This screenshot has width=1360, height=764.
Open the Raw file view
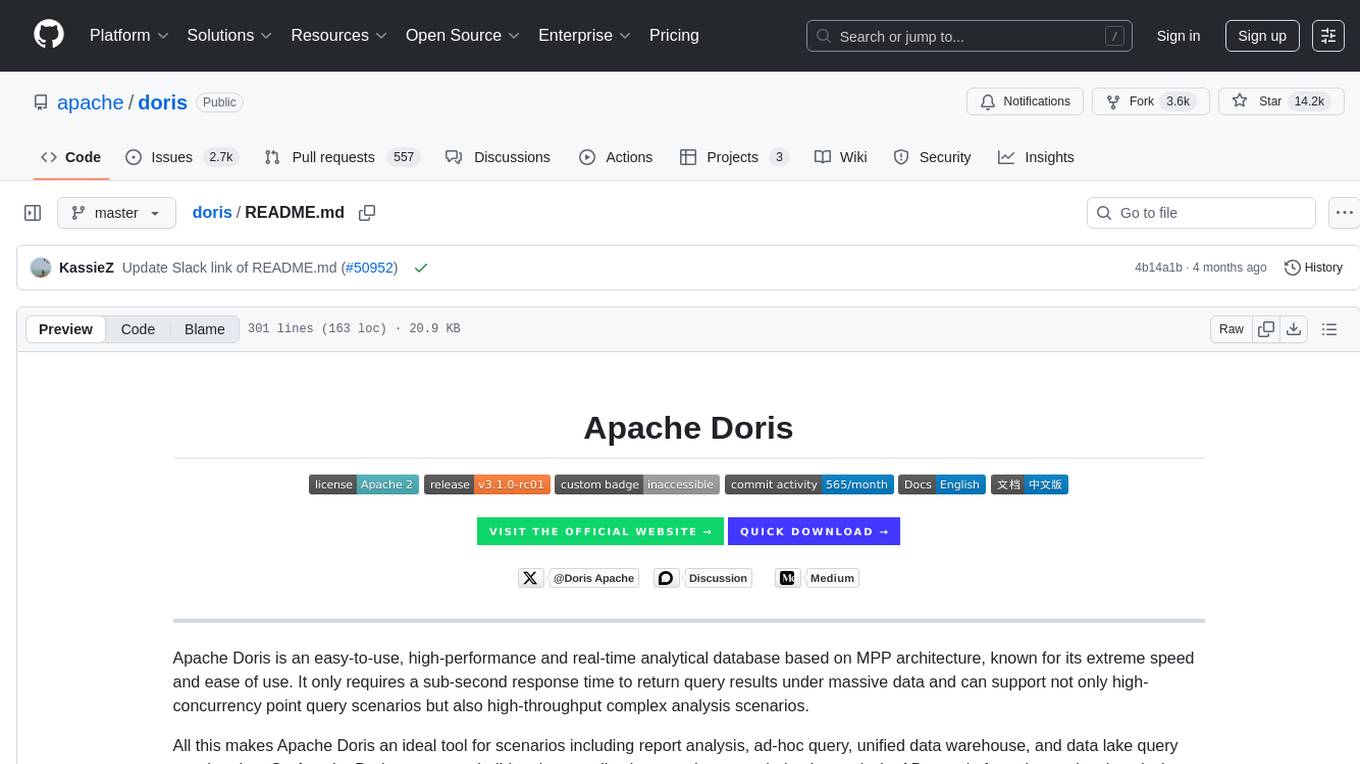coord(1231,329)
